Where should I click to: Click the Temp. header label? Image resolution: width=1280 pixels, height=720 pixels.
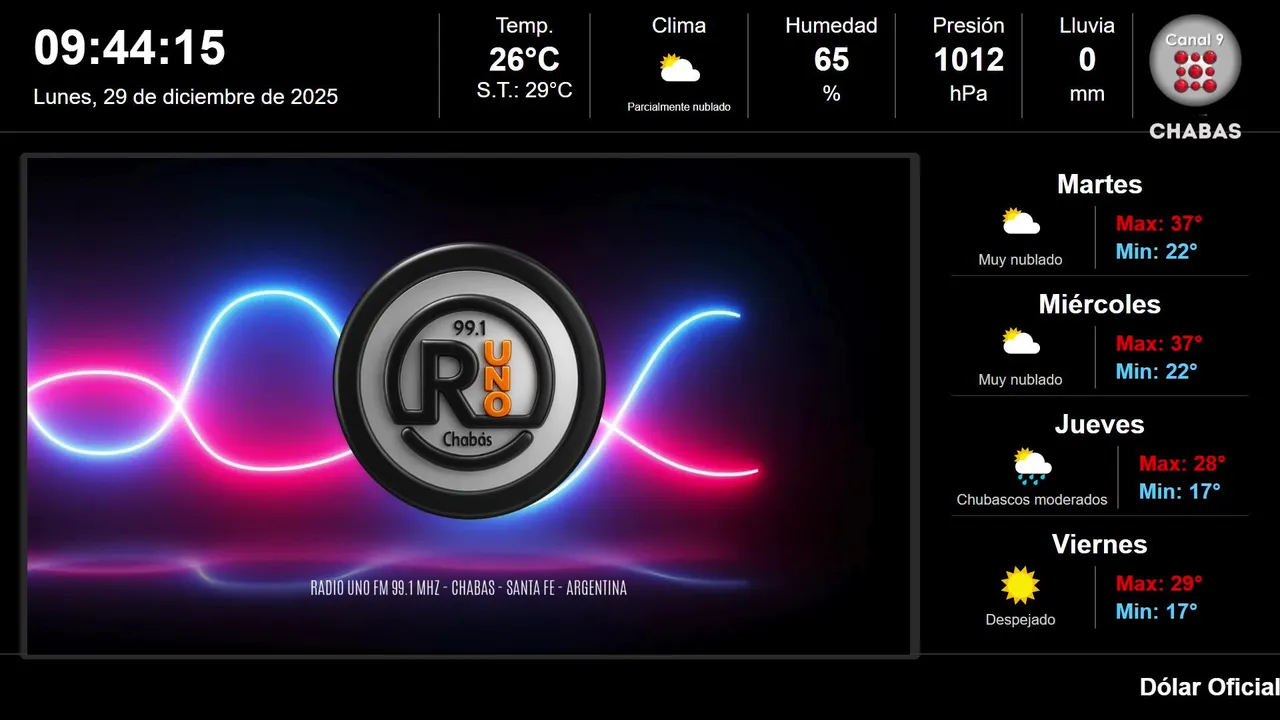524,26
